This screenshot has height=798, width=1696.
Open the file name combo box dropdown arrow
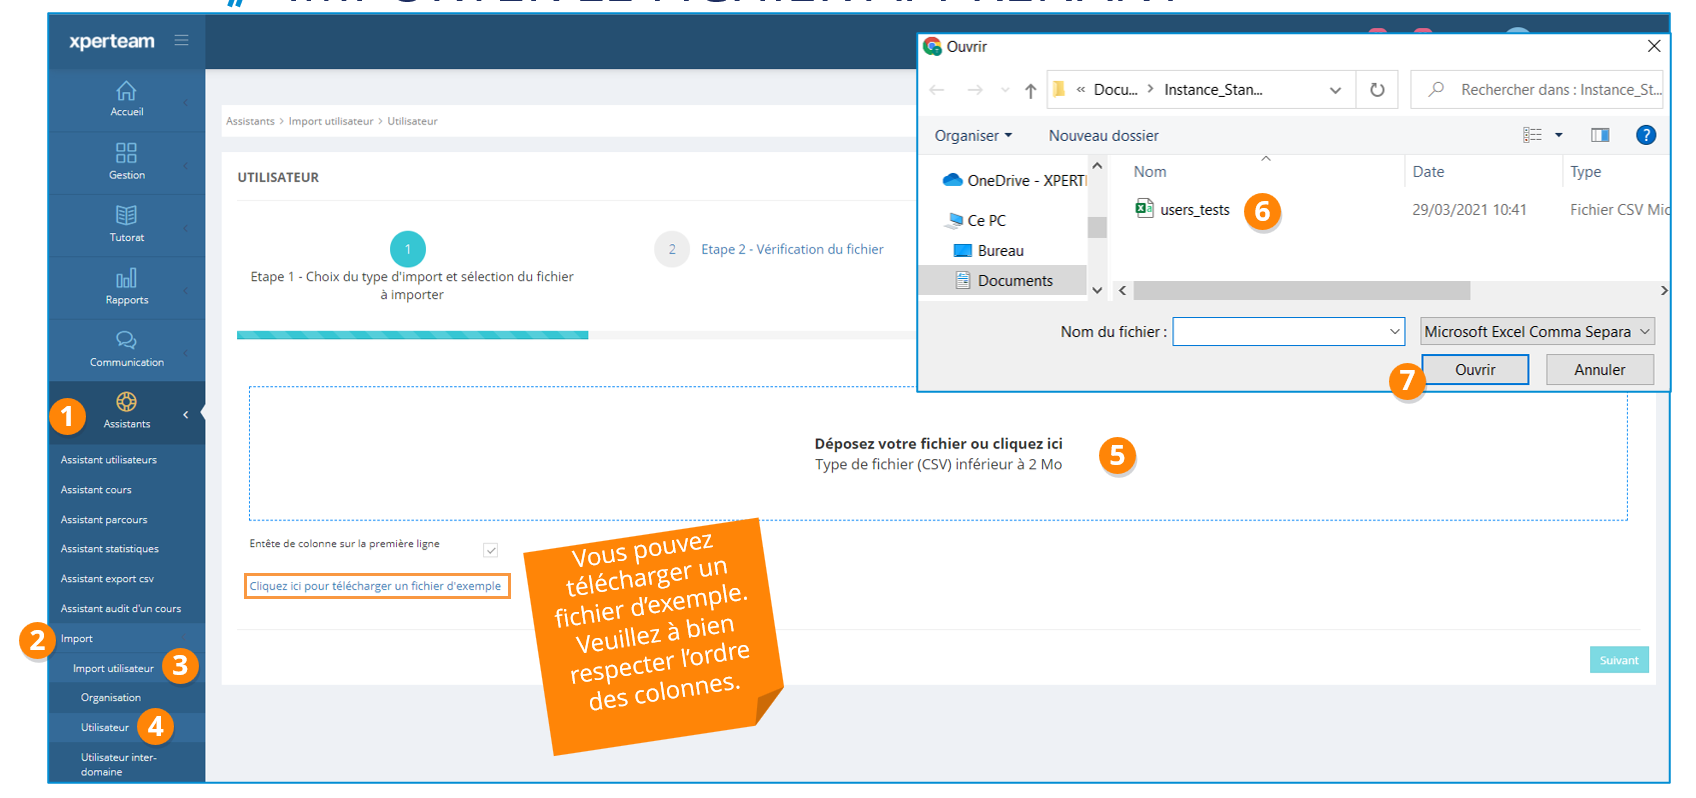tap(1394, 332)
